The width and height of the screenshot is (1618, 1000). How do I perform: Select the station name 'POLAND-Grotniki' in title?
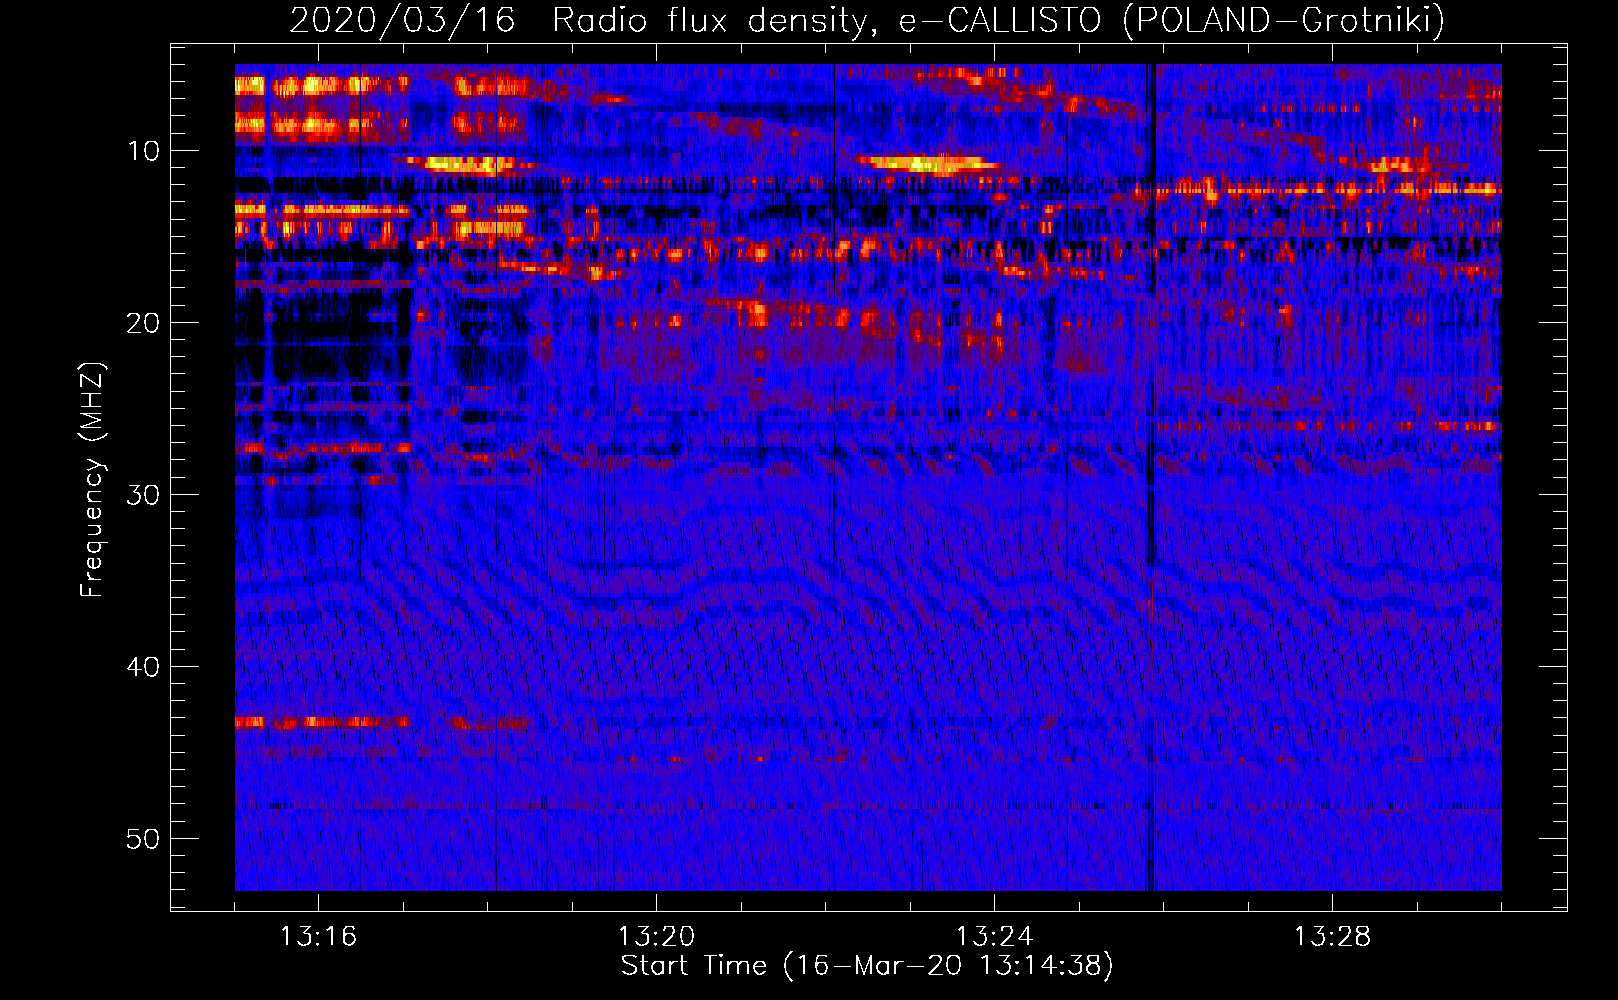(1283, 20)
